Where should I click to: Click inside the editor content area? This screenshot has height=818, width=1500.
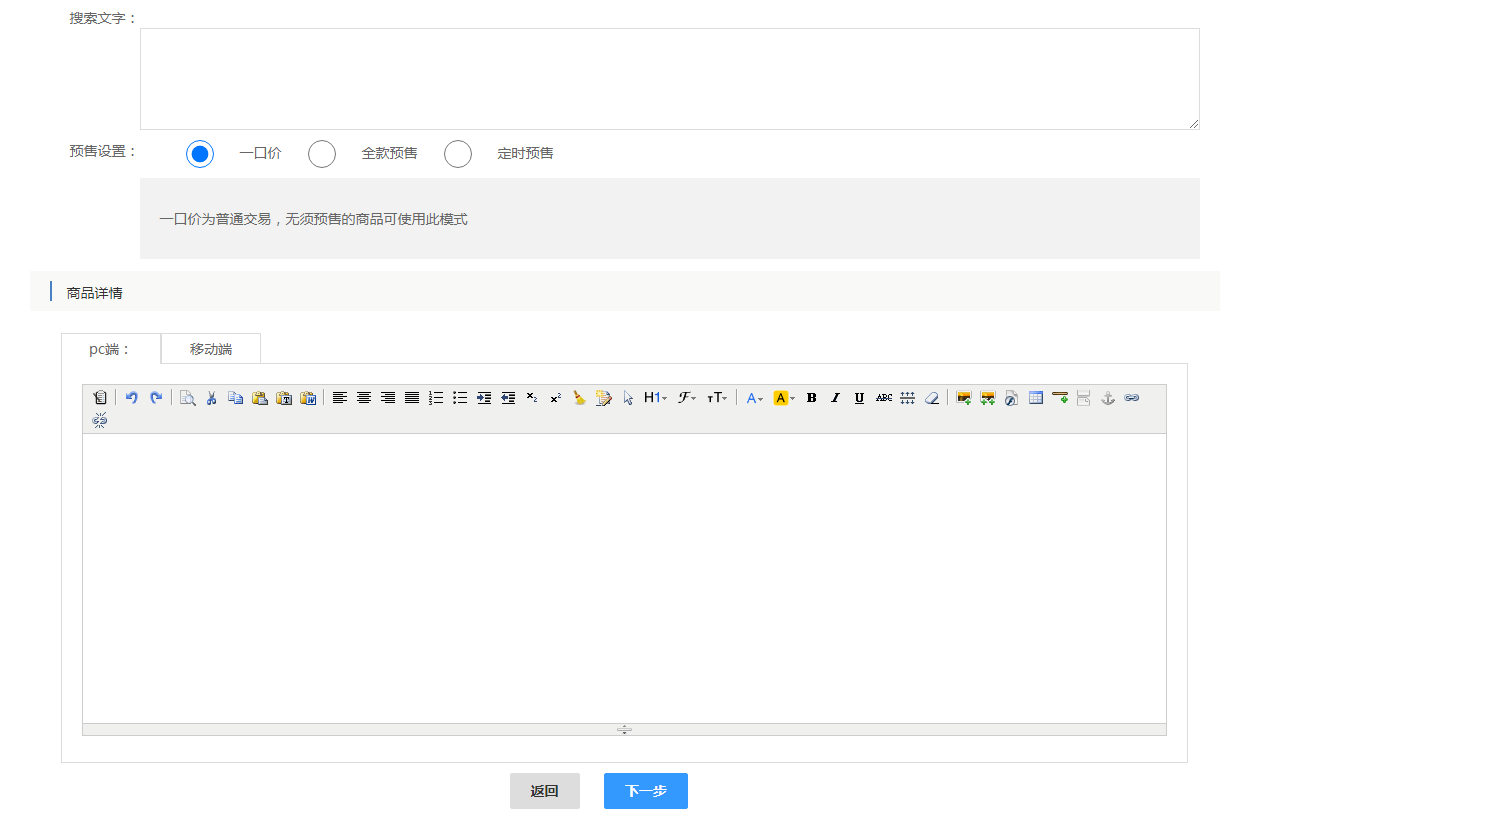pyautogui.click(x=624, y=578)
